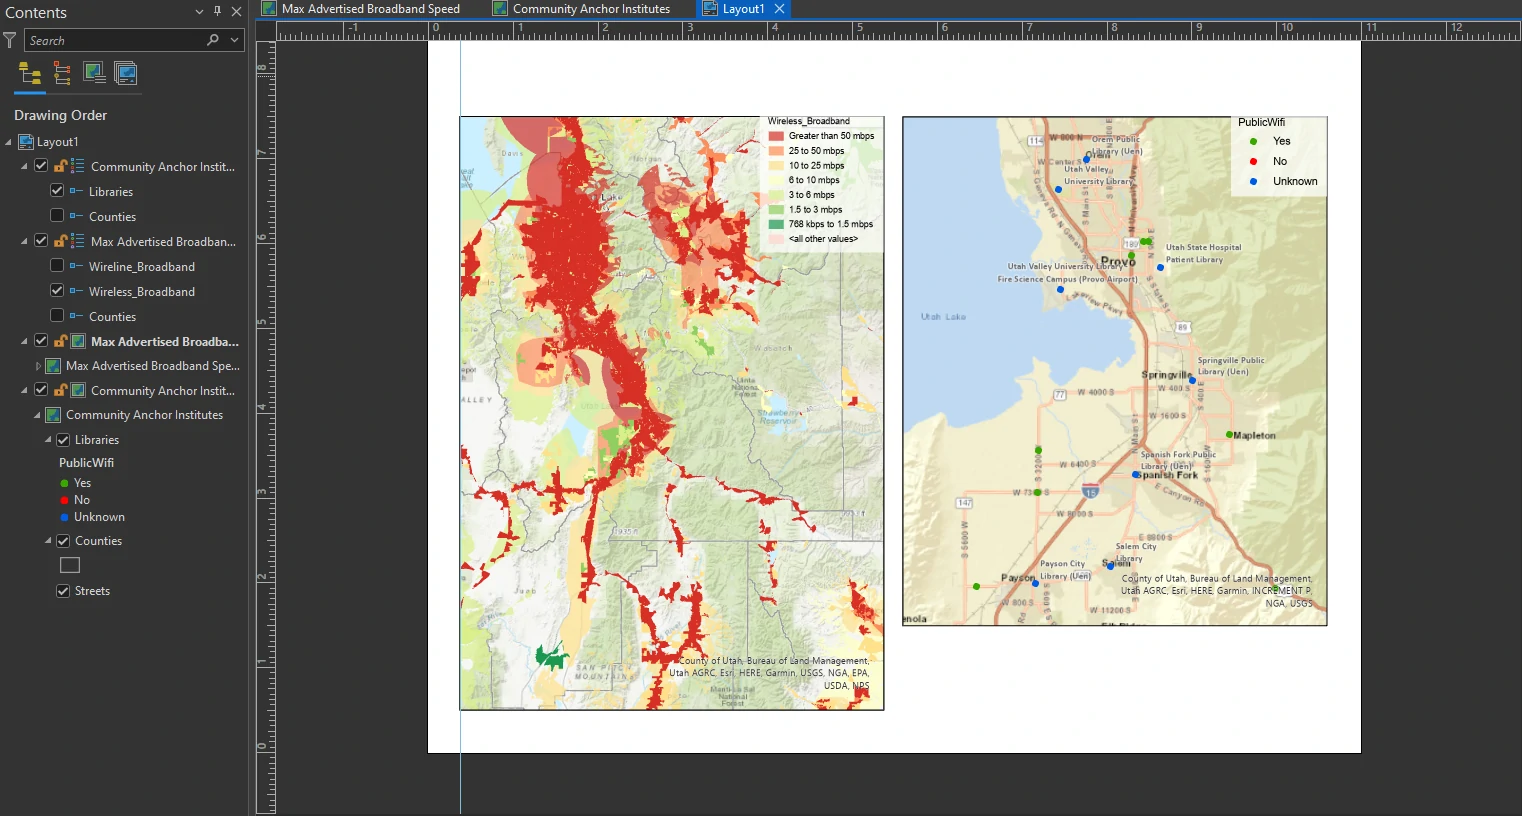
Task: Click the legend item icon beside Wireline_Broadband
Action: point(76,267)
